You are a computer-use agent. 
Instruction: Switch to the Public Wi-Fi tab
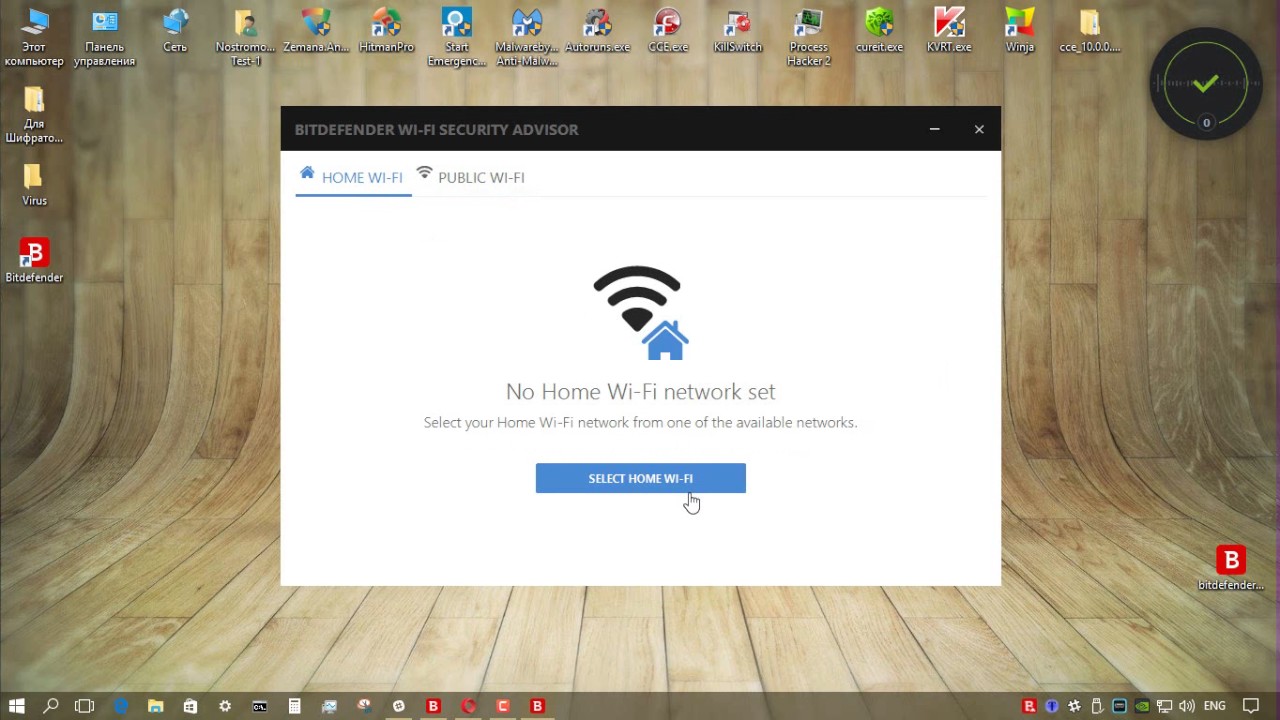tap(470, 177)
